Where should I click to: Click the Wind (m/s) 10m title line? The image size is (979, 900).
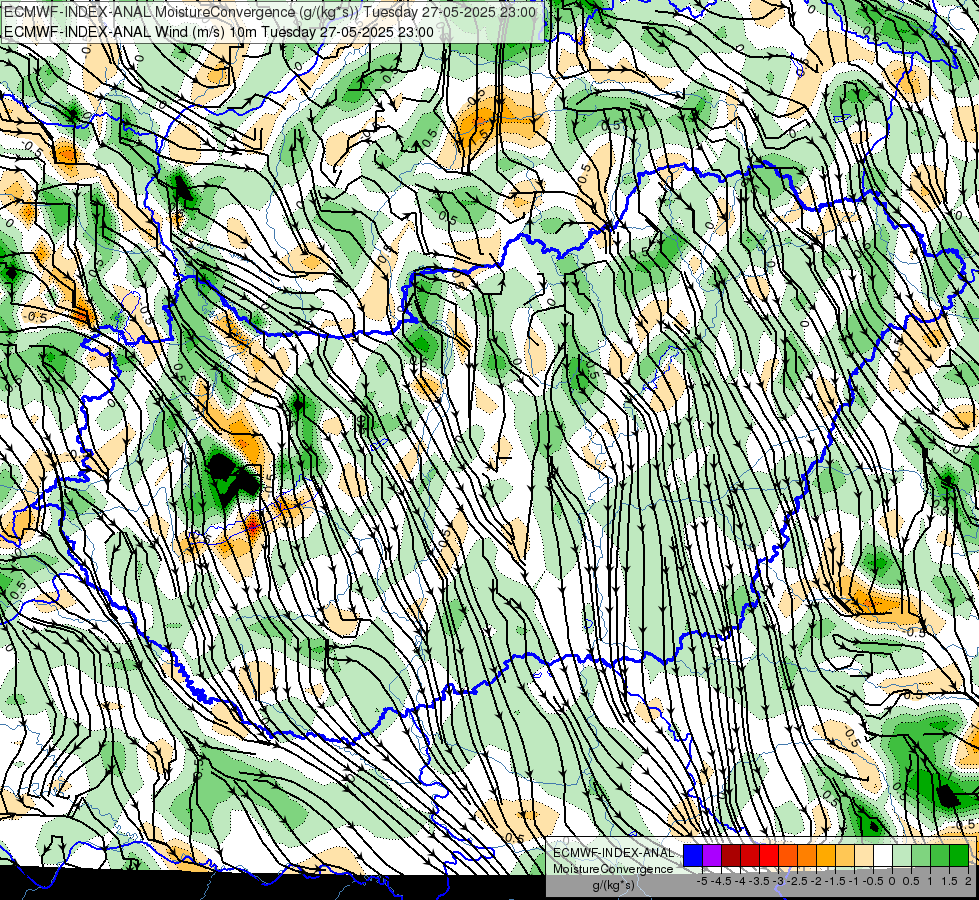(x=219, y=31)
